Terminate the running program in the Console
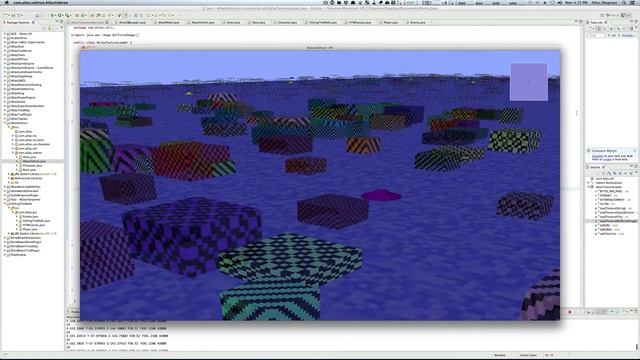The height and width of the screenshot is (360, 640). [570, 312]
